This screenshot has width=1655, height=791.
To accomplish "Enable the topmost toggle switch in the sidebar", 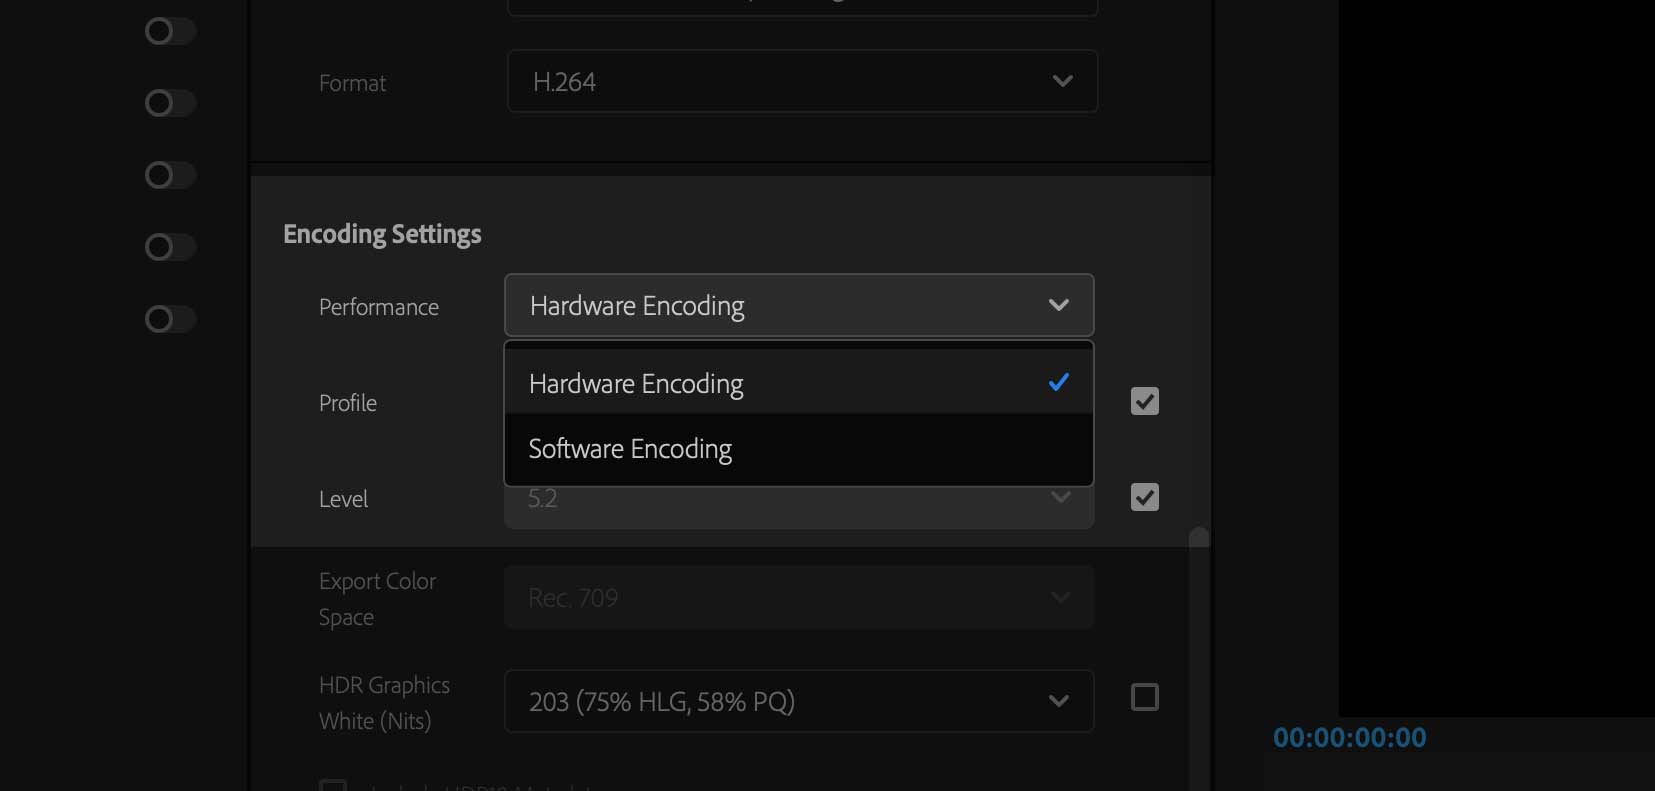I will click(169, 31).
